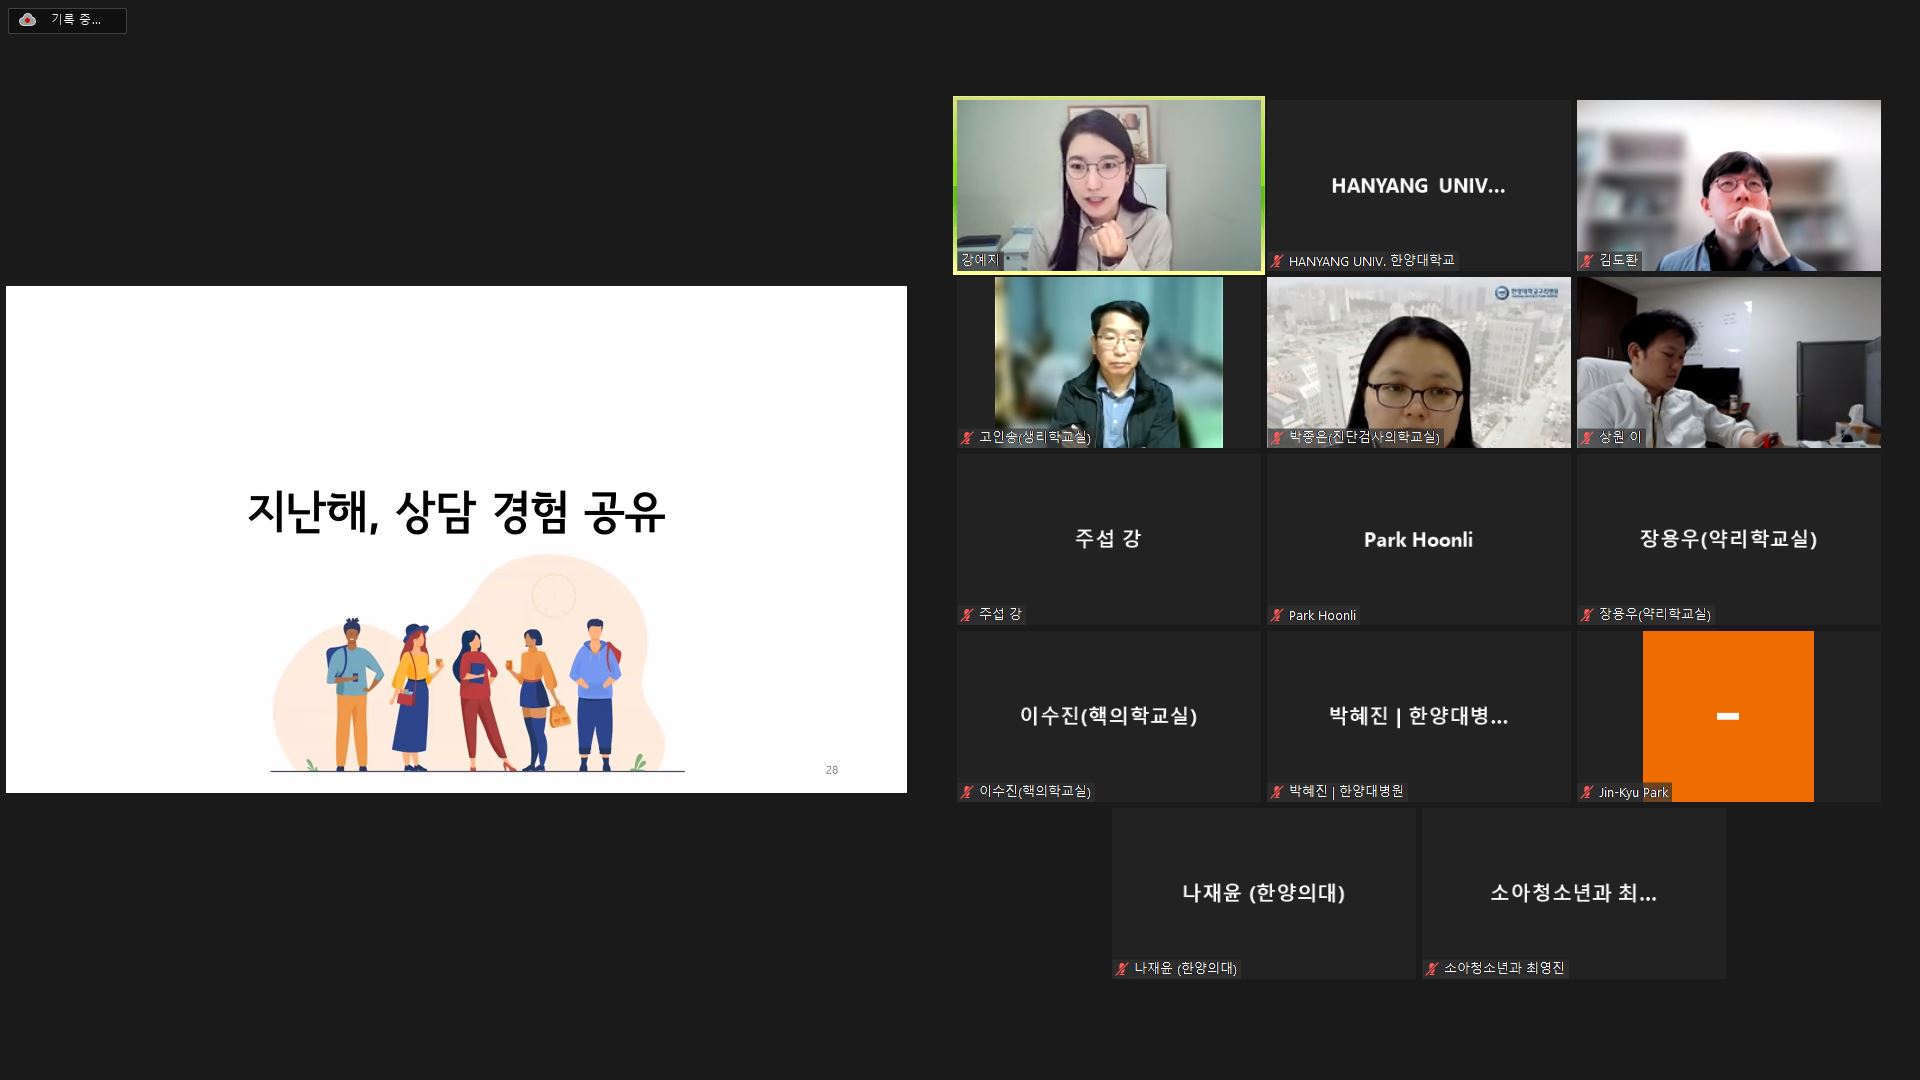Screen dimensions: 1920x1080
Task: Click the 장용우(약리학교실) participant tile
Action: coord(1728,539)
